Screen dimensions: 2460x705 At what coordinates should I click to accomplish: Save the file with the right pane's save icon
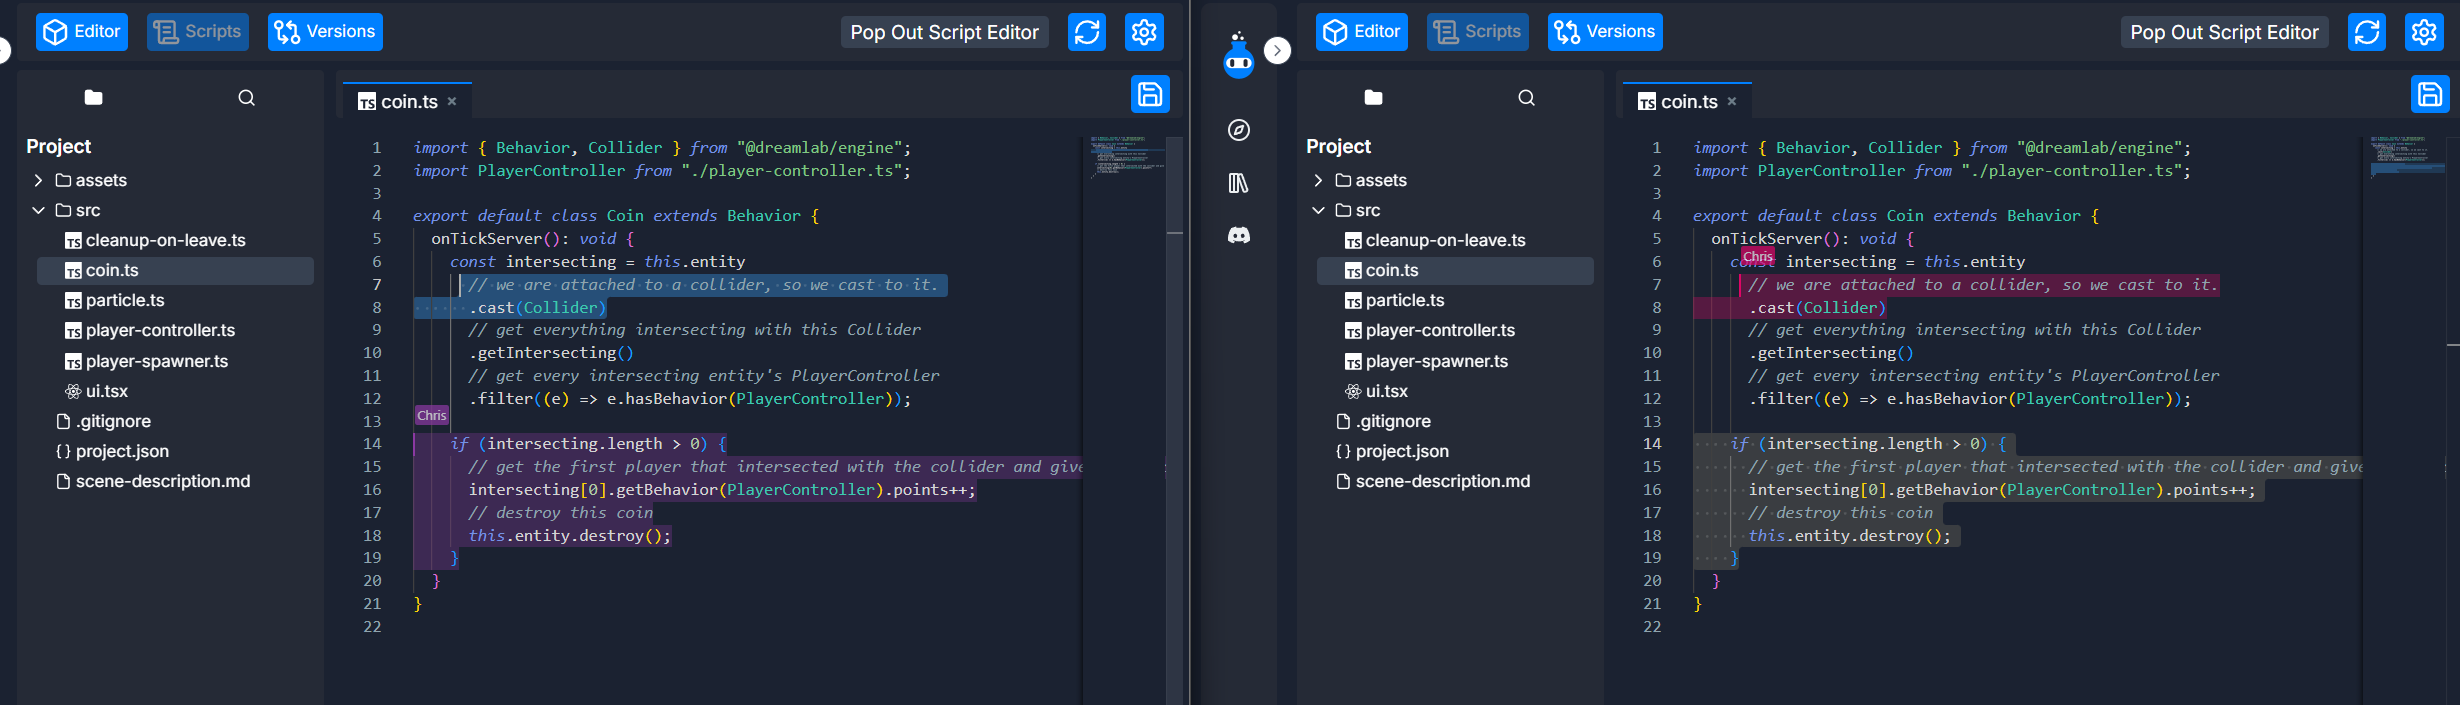[2430, 95]
